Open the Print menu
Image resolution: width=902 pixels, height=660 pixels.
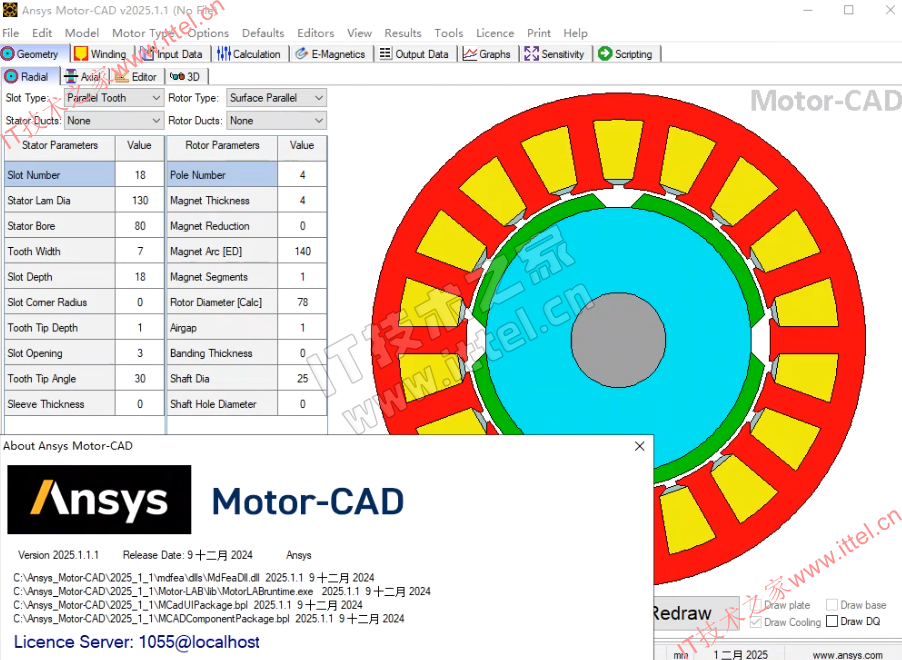(x=538, y=33)
